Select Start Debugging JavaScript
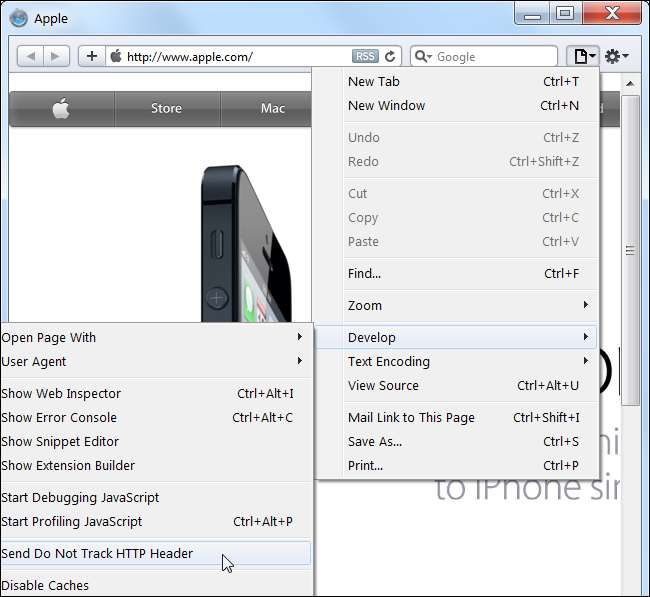650x597 pixels. [155, 498]
